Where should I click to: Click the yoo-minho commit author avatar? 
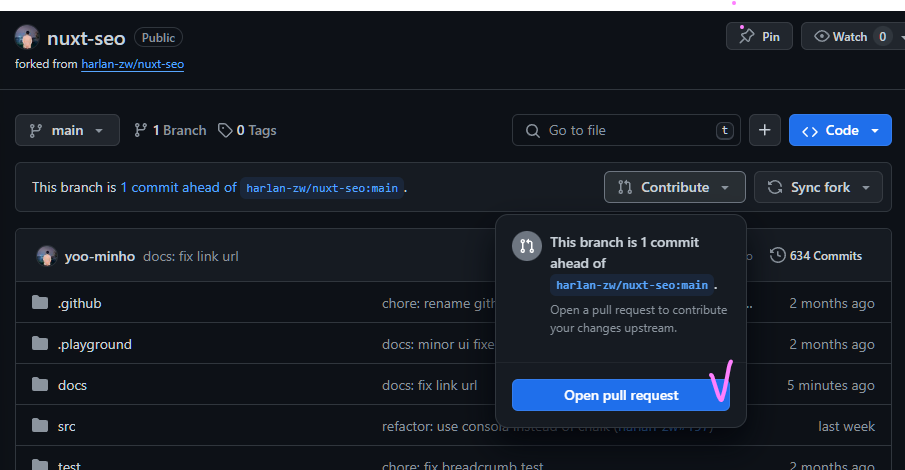(47, 256)
